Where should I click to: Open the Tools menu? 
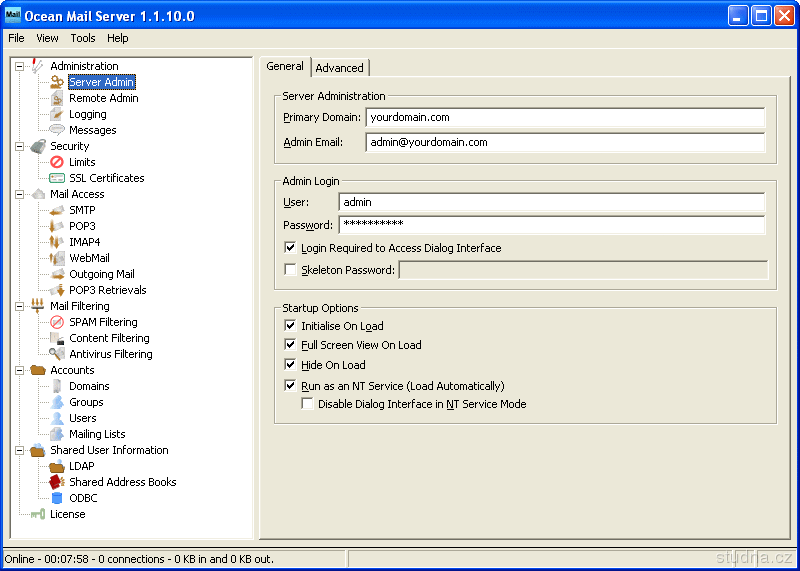(83, 38)
